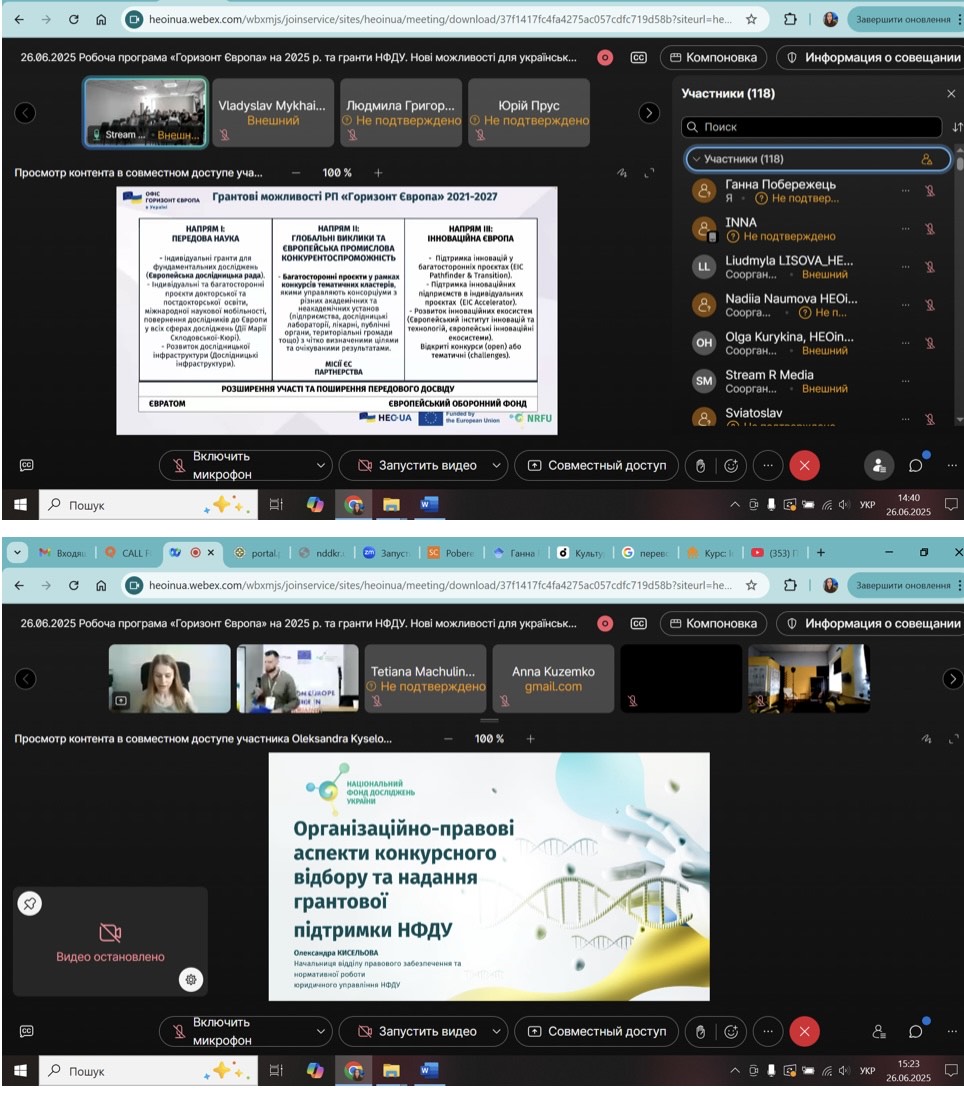Click Информация о совещании in the 15:23 window
Viewport: 964px width, 1117px height.
click(x=871, y=623)
